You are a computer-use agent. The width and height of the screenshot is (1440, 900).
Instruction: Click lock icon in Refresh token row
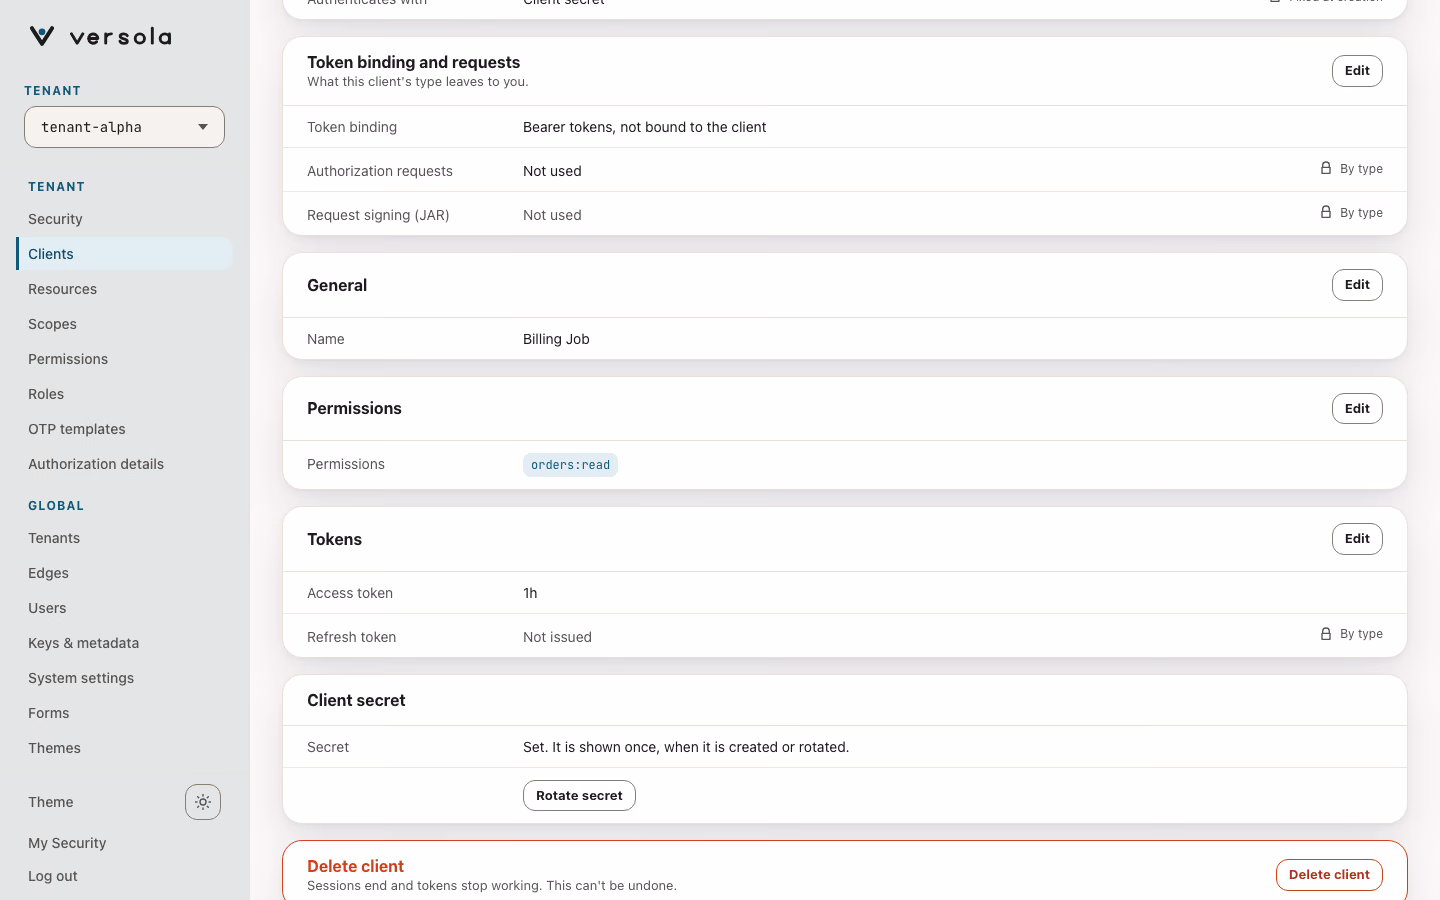click(1326, 634)
